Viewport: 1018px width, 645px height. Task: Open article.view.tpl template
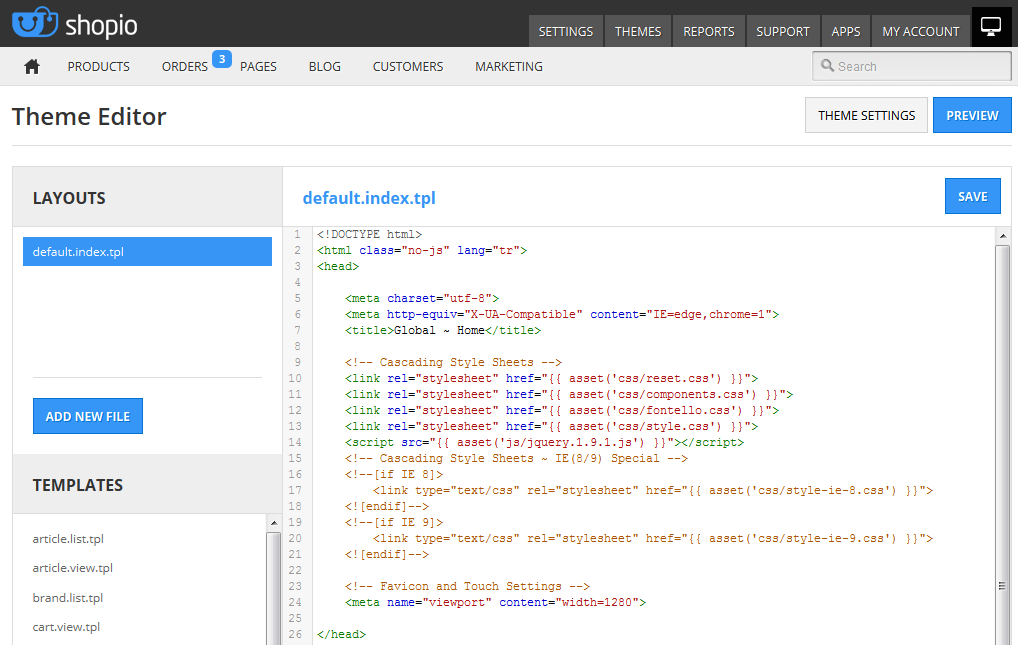point(73,568)
